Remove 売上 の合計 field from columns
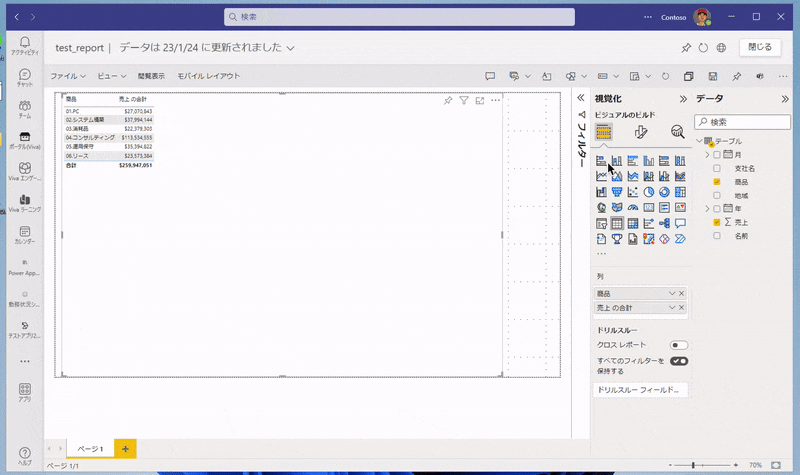 click(682, 308)
